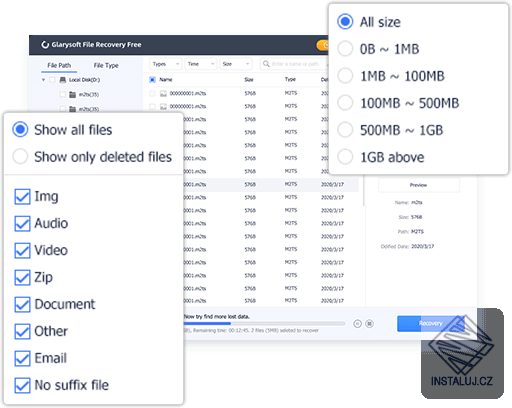Toggle the Video checkbox
Viewport: 512px width, 408px height.
22,251
